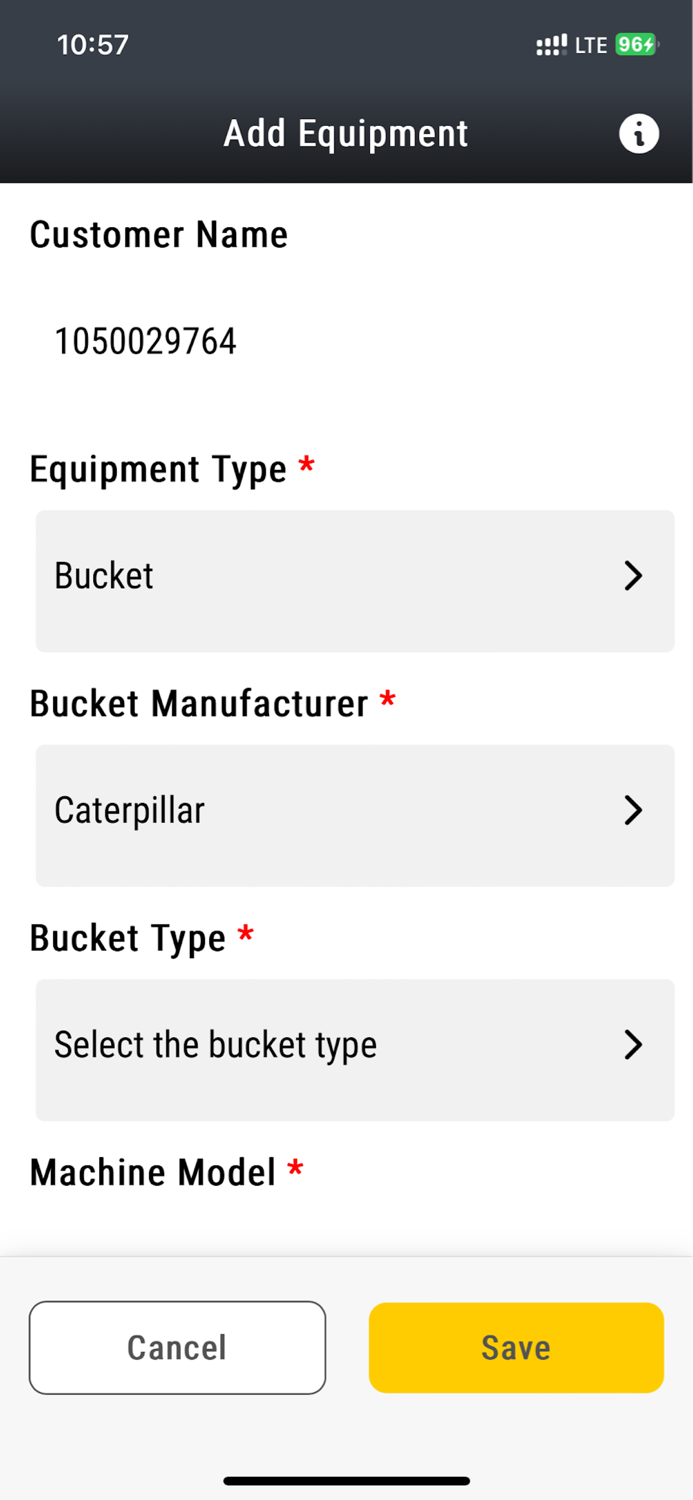The width and height of the screenshot is (693, 1500).
Task: Expand the Bucket Manufacturer chevron
Action: pyautogui.click(x=632, y=810)
